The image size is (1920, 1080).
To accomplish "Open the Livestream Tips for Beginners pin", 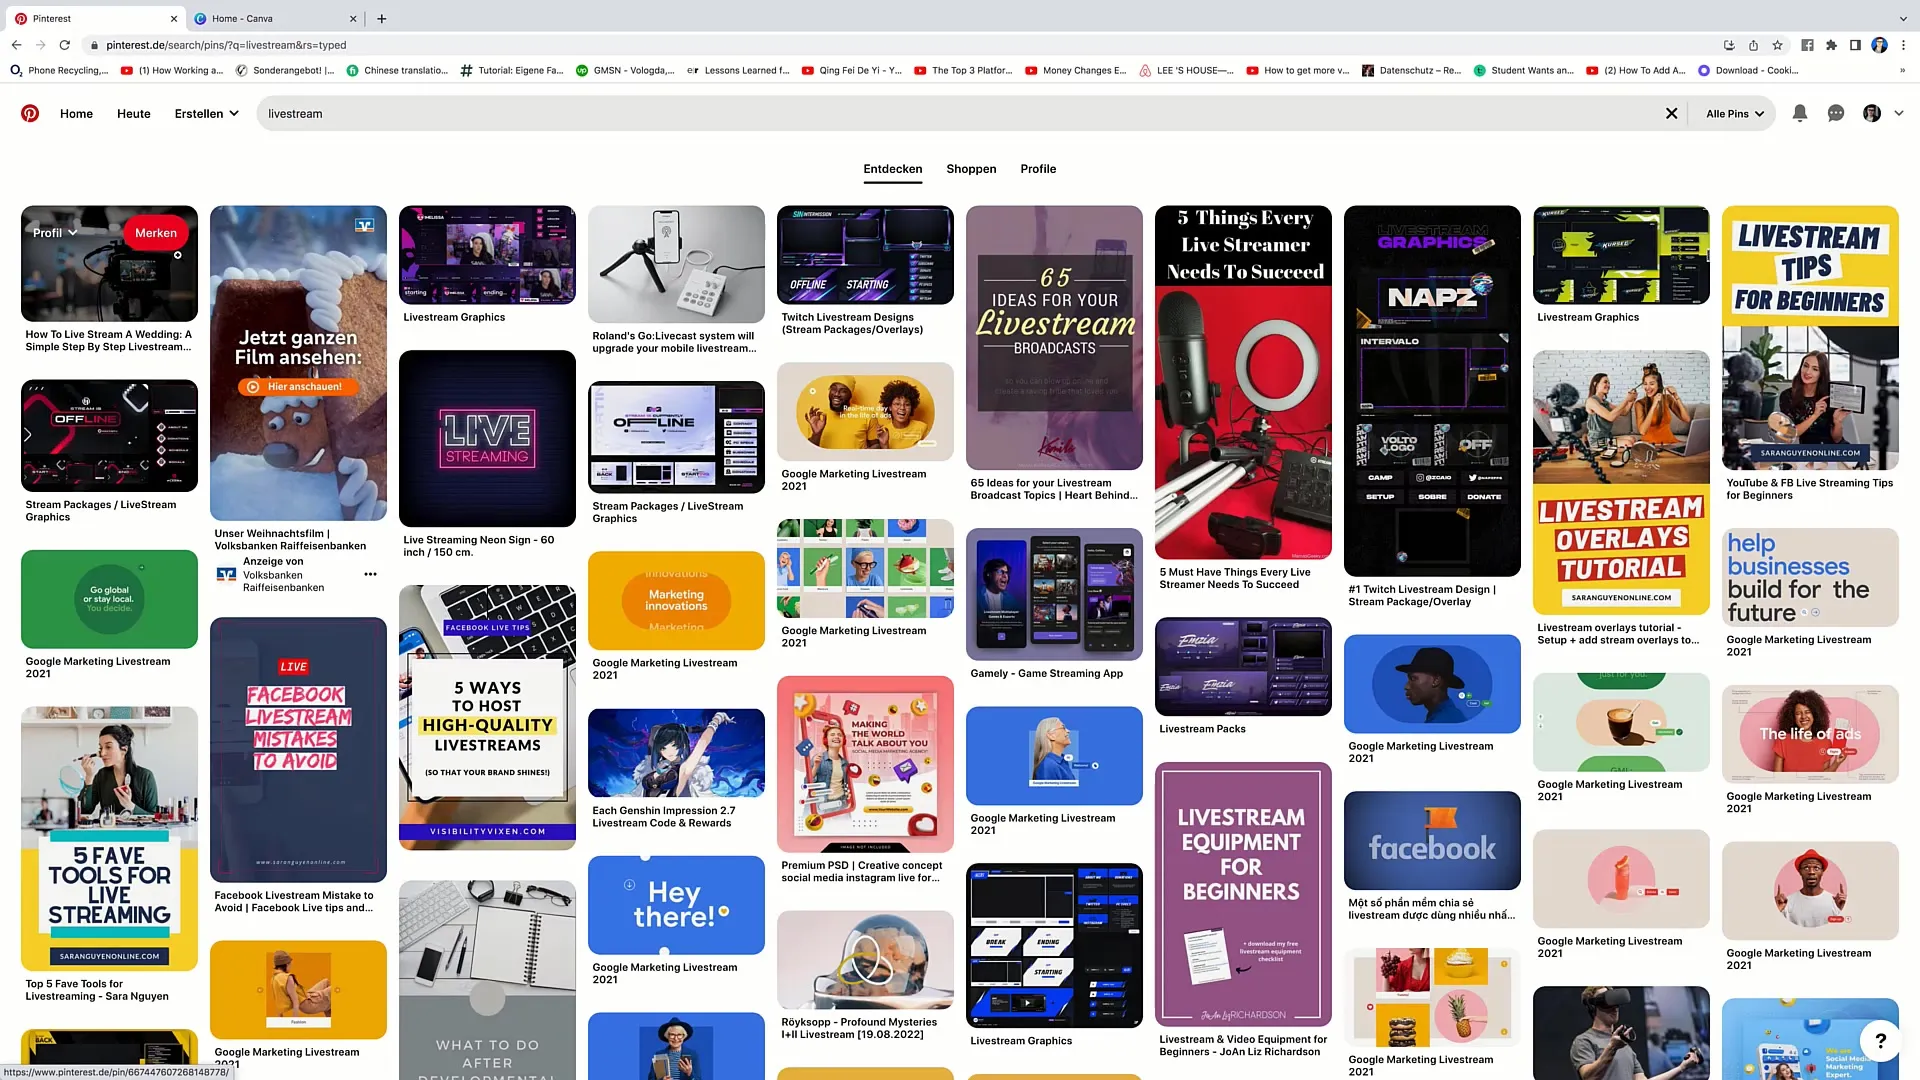I will pyautogui.click(x=1810, y=338).
